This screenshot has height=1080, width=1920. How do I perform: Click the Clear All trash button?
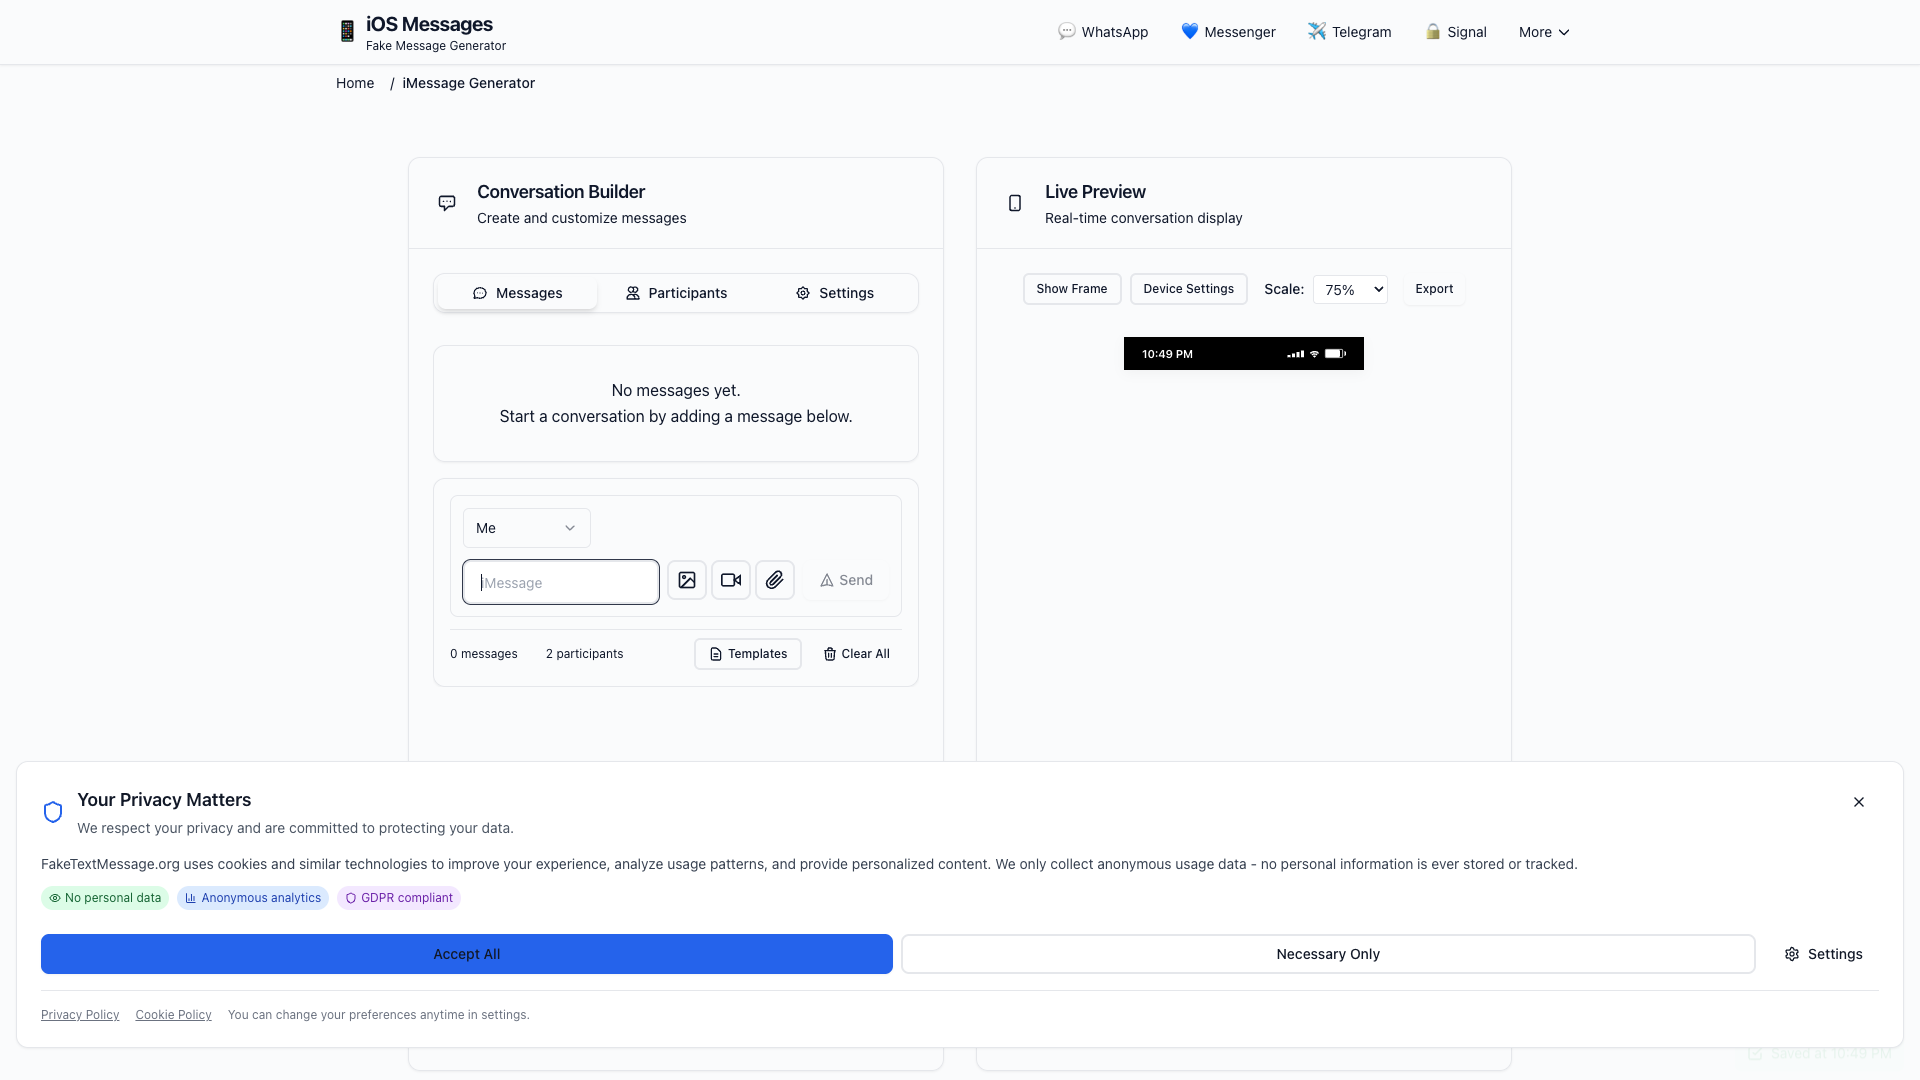point(856,654)
